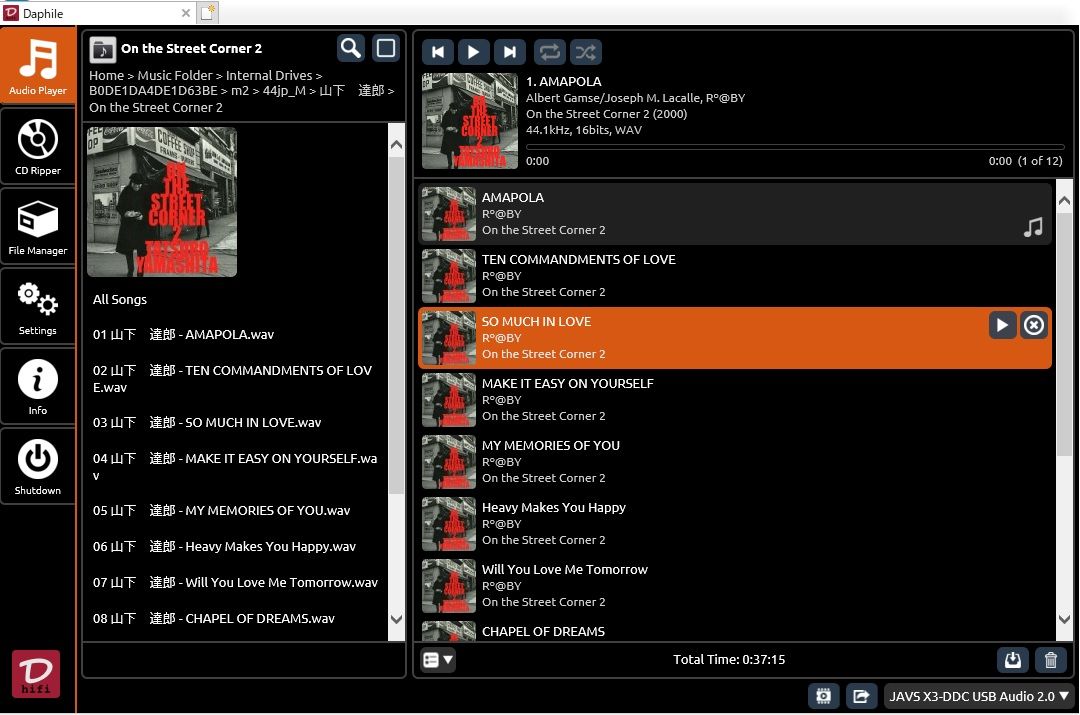1080x715 pixels.
Task: Open the Info section
Action: click(38, 386)
